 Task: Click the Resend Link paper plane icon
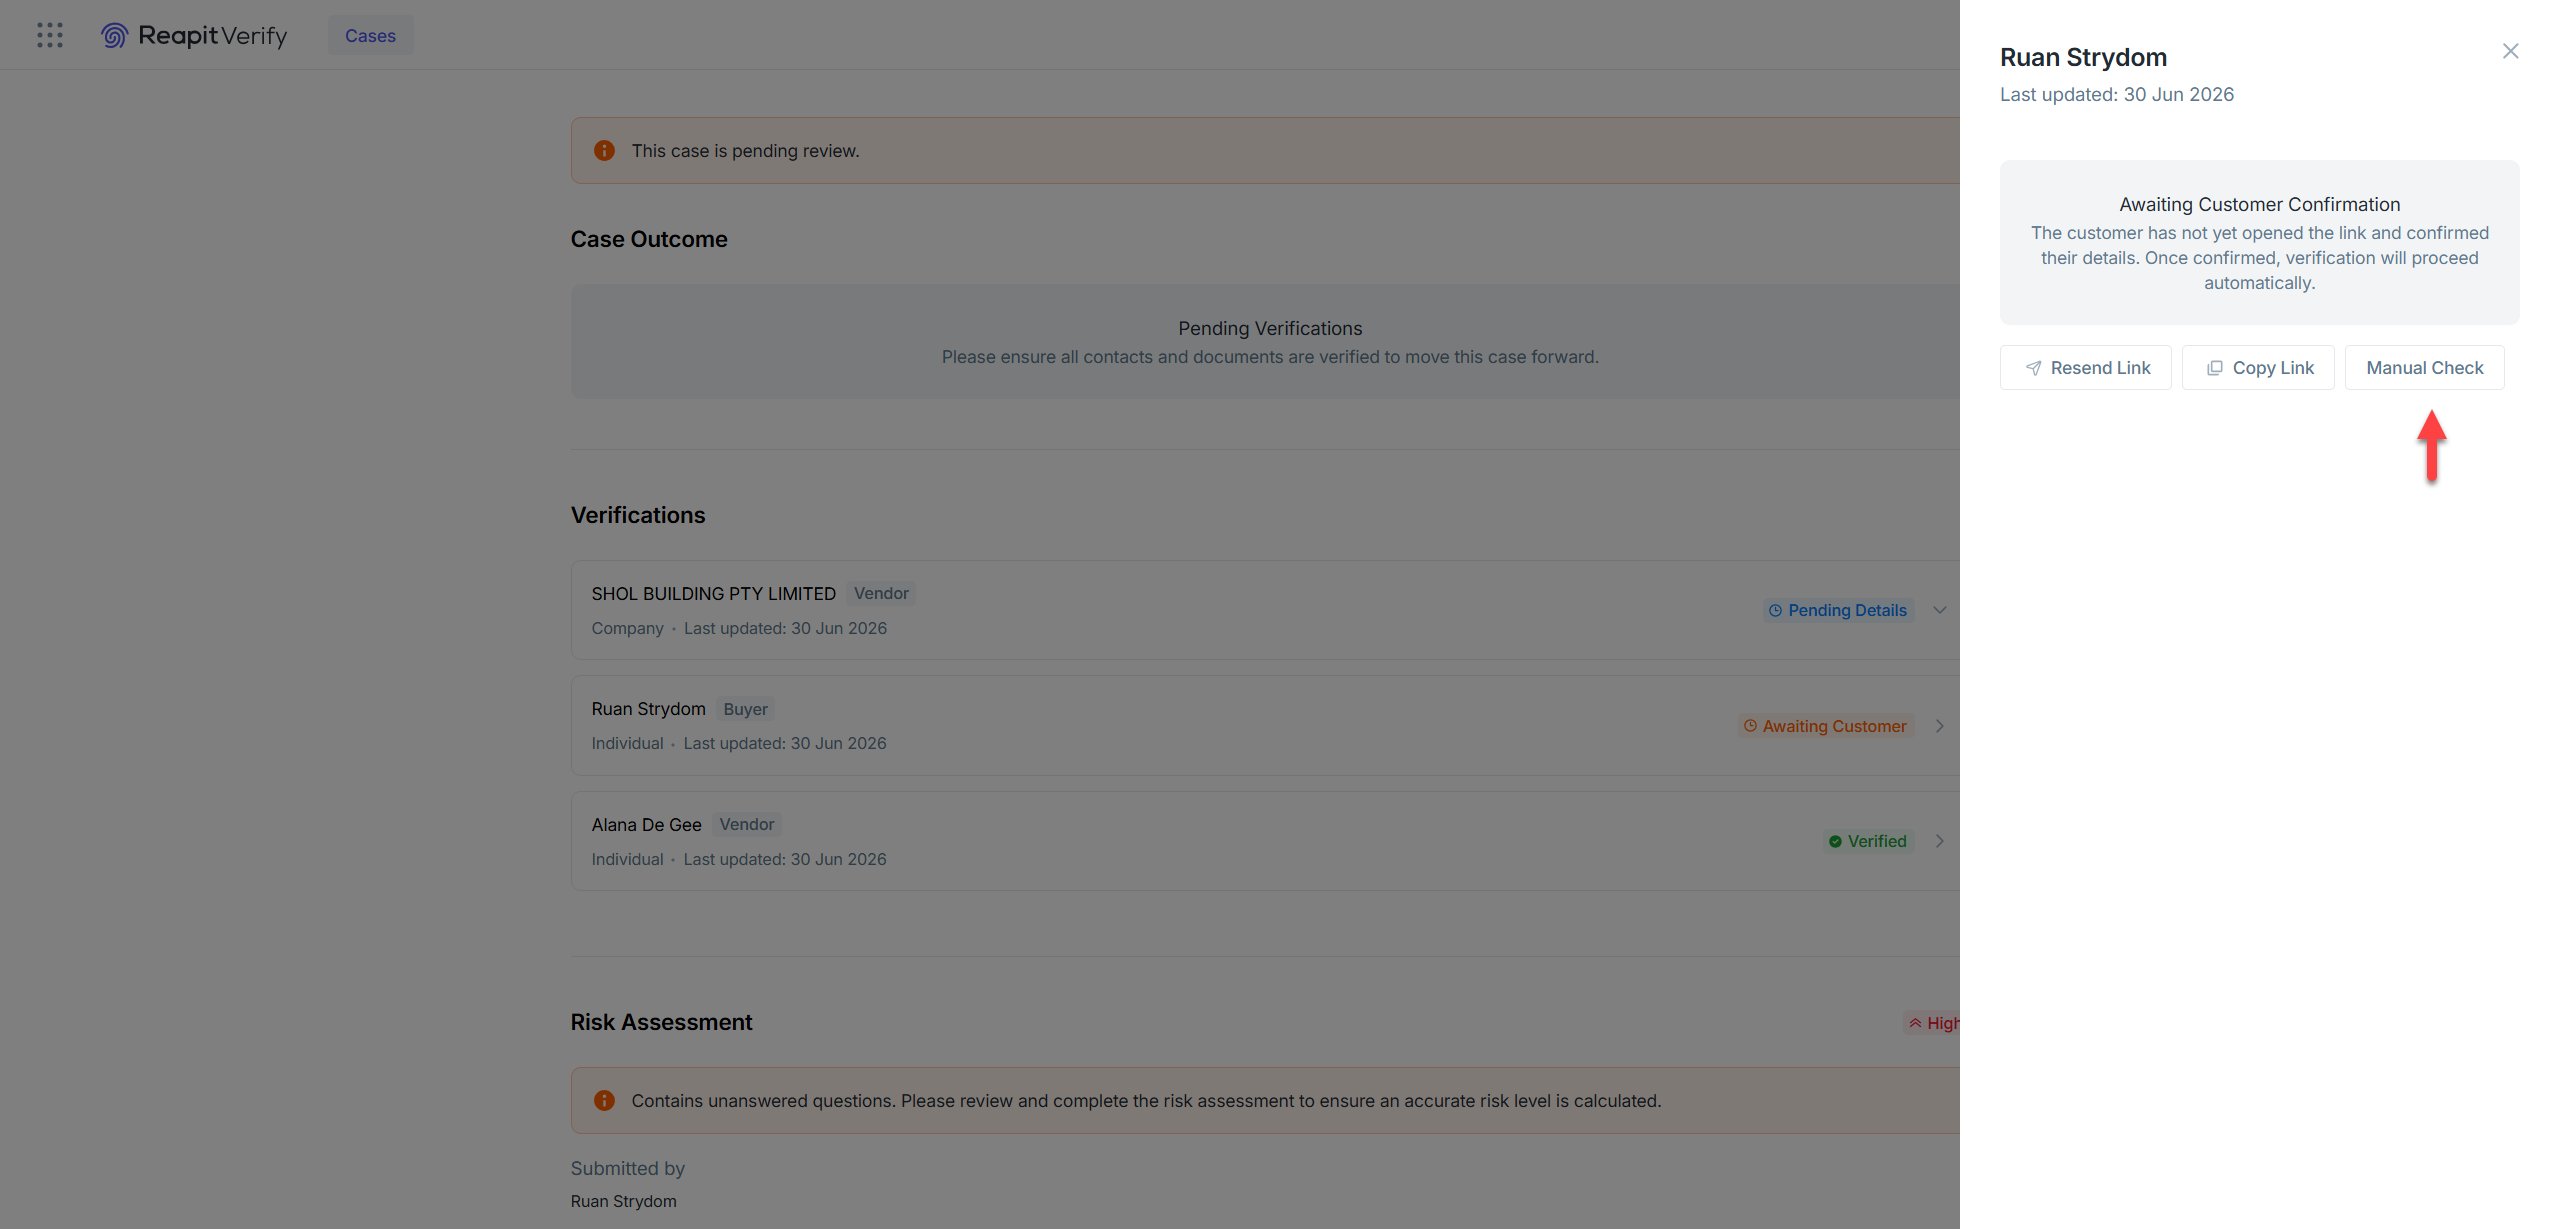[x=2033, y=368]
